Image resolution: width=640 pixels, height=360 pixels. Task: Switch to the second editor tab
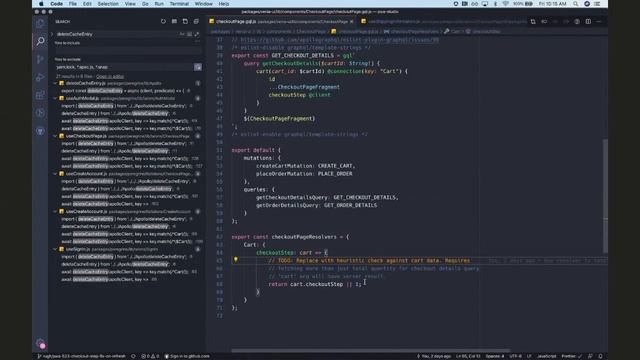[x=443, y=21]
